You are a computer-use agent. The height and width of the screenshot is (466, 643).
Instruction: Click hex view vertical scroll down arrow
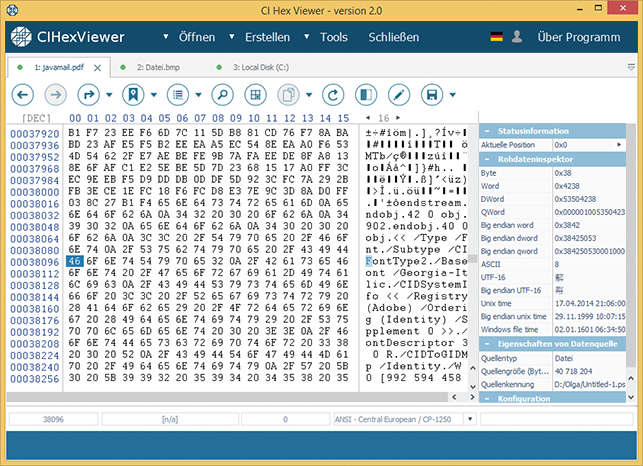472,386
